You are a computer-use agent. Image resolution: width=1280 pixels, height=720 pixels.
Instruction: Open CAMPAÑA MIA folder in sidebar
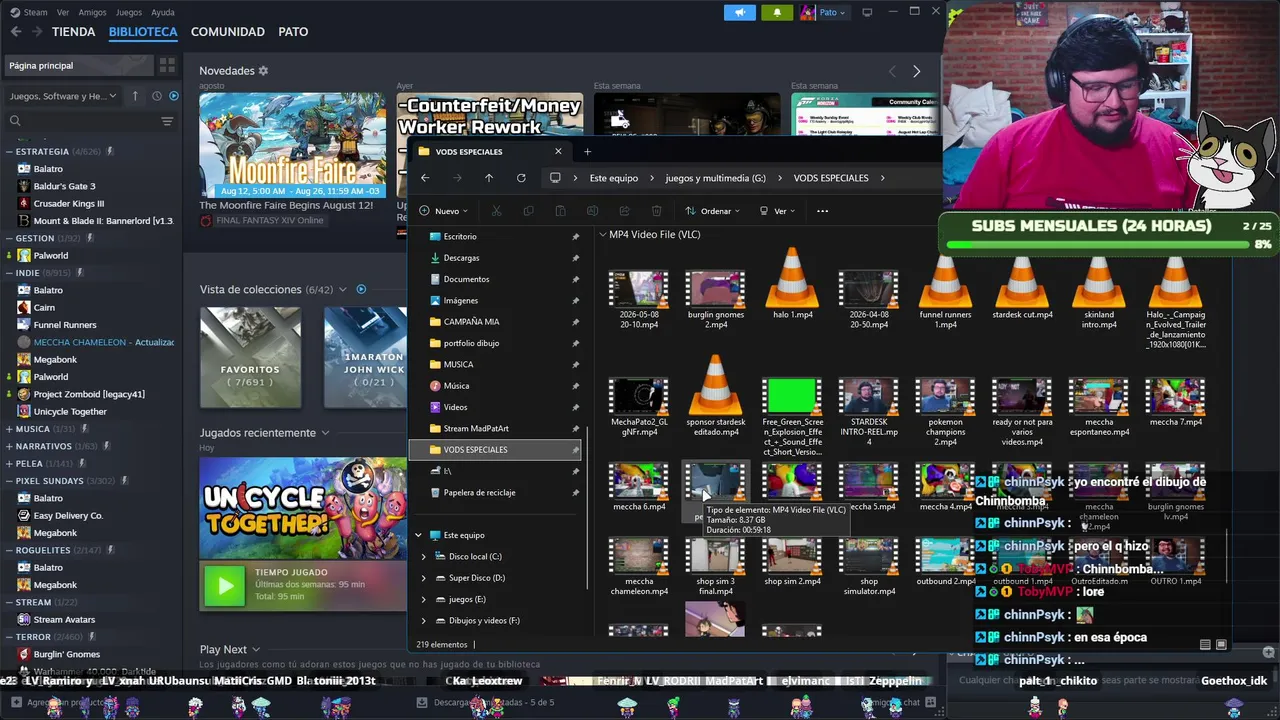point(471,322)
